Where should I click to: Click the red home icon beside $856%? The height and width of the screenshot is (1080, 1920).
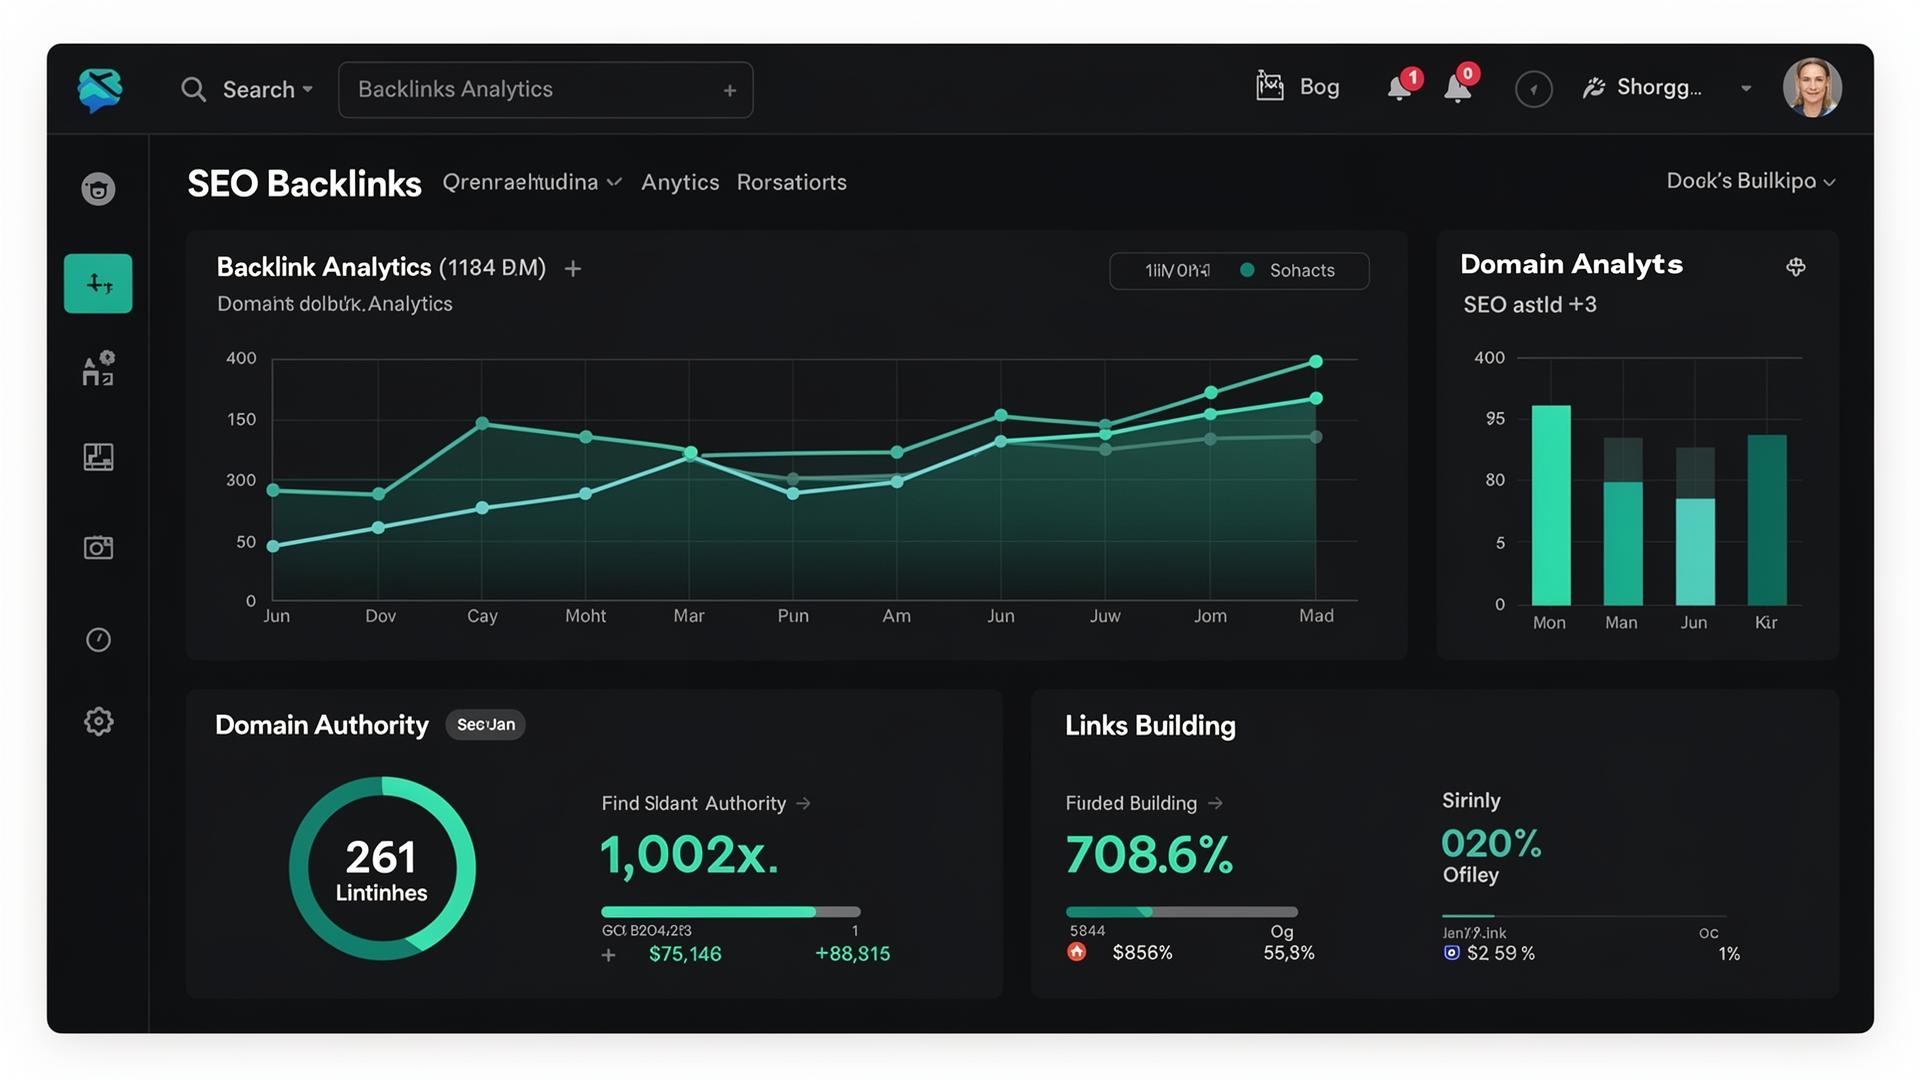(1077, 952)
